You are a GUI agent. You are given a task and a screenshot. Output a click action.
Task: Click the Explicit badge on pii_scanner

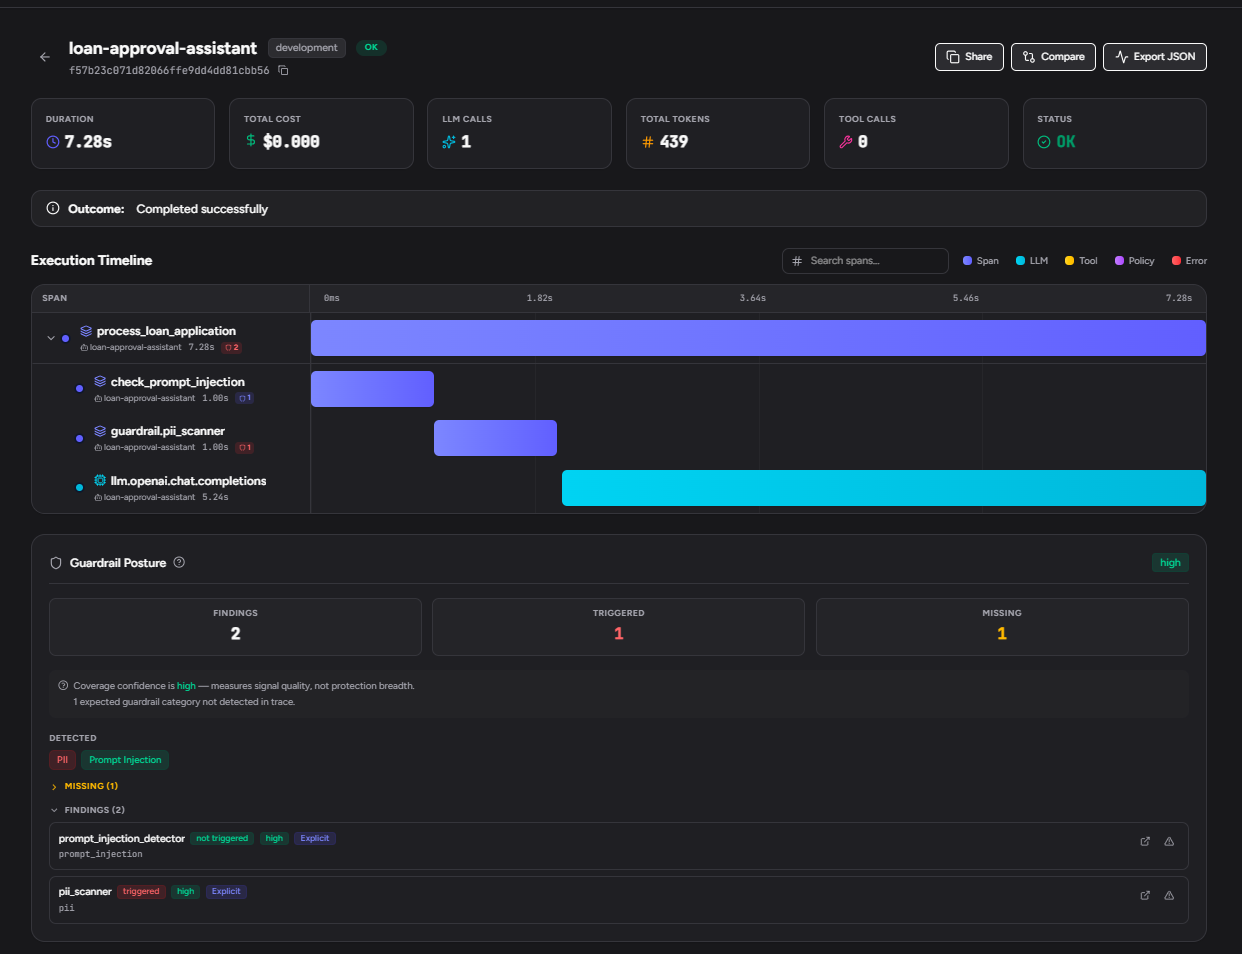click(x=226, y=891)
